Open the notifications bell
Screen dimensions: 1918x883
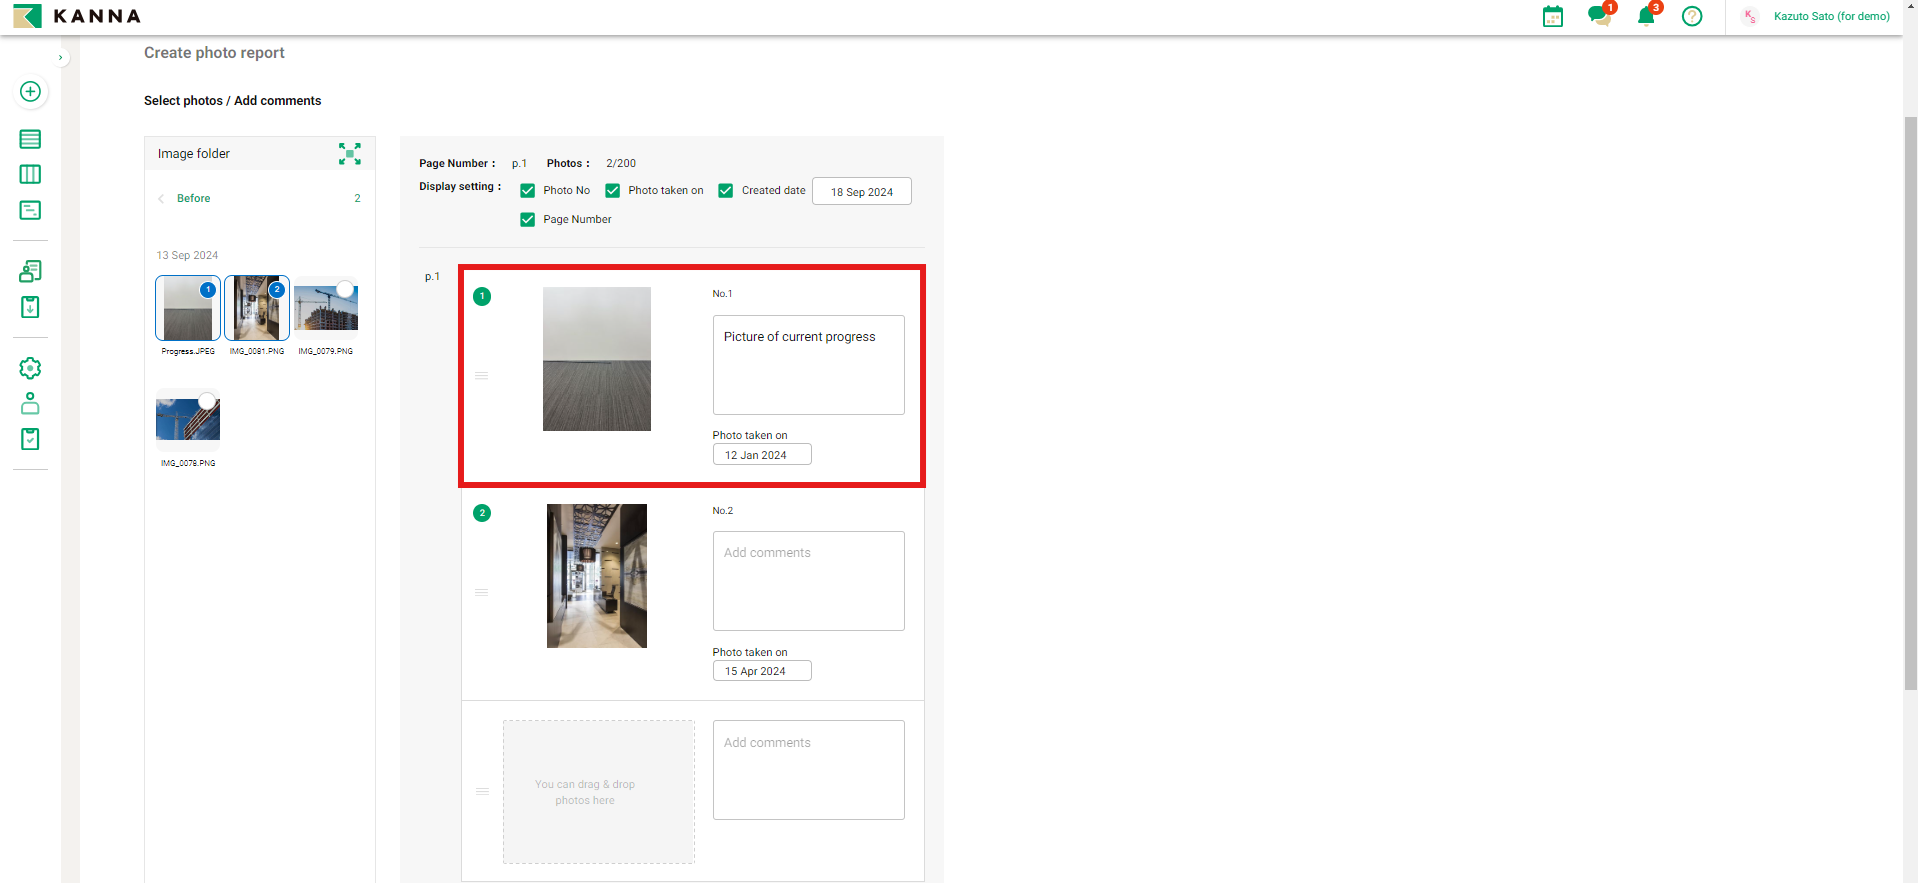(x=1645, y=16)
